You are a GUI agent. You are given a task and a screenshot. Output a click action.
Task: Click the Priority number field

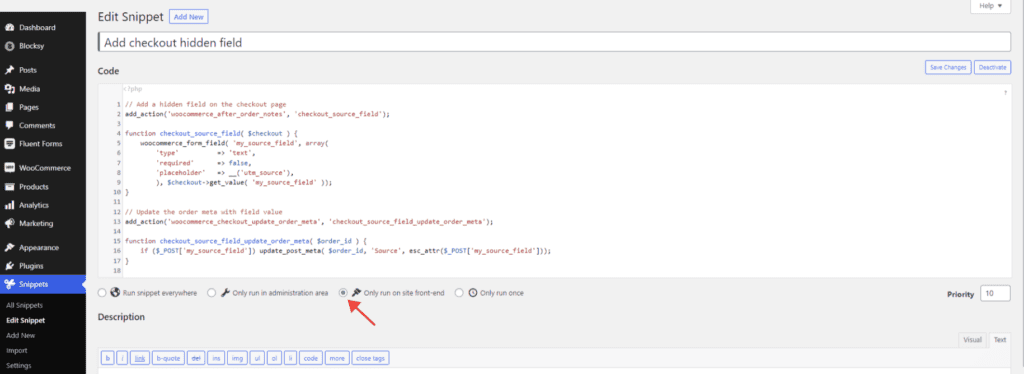tap(995, 294)
